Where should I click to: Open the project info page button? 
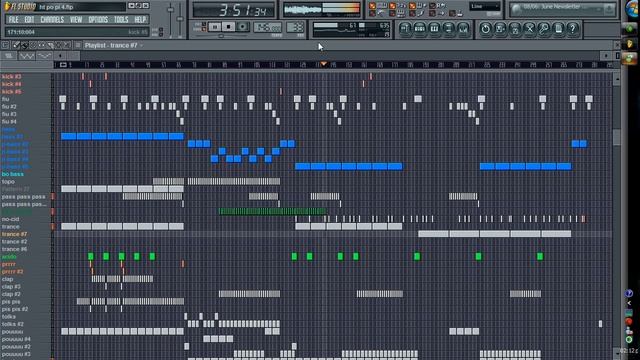[x=559, y=29]
